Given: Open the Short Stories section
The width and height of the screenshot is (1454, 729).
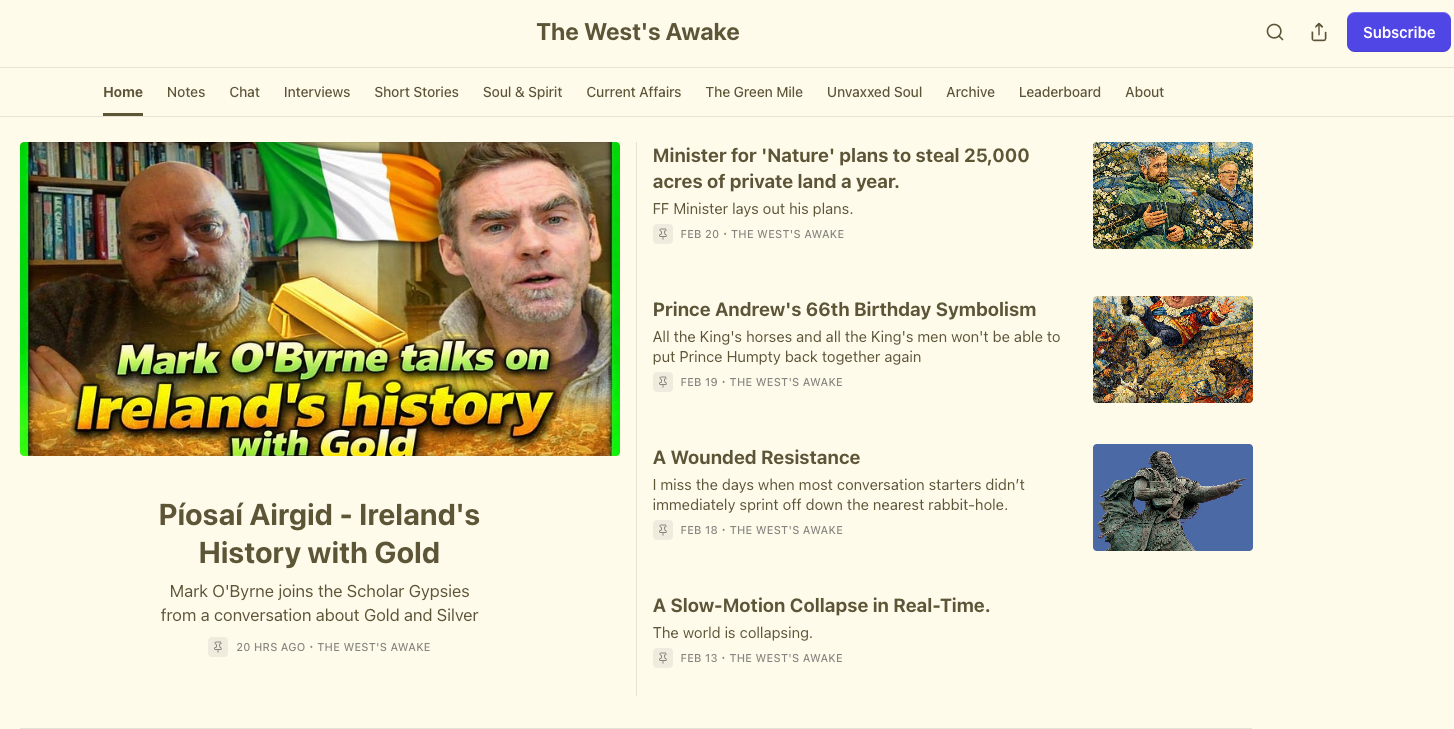Looking at the screenshot, I should [x=417, y=92].
